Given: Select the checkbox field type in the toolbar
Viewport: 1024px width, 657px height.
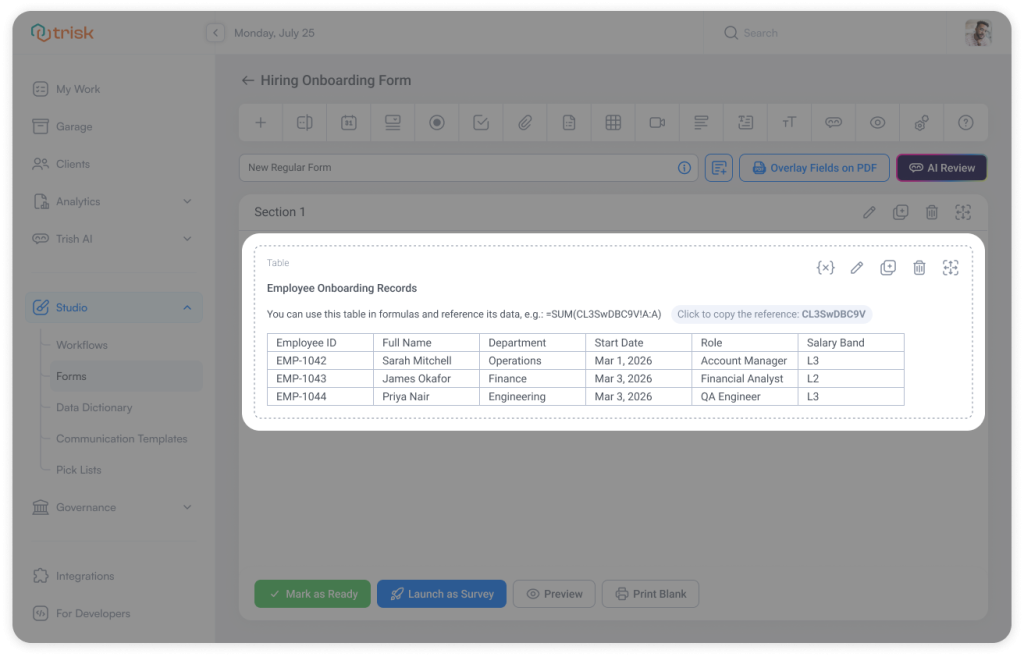Looking at the screenshot, I should point(480,122).
